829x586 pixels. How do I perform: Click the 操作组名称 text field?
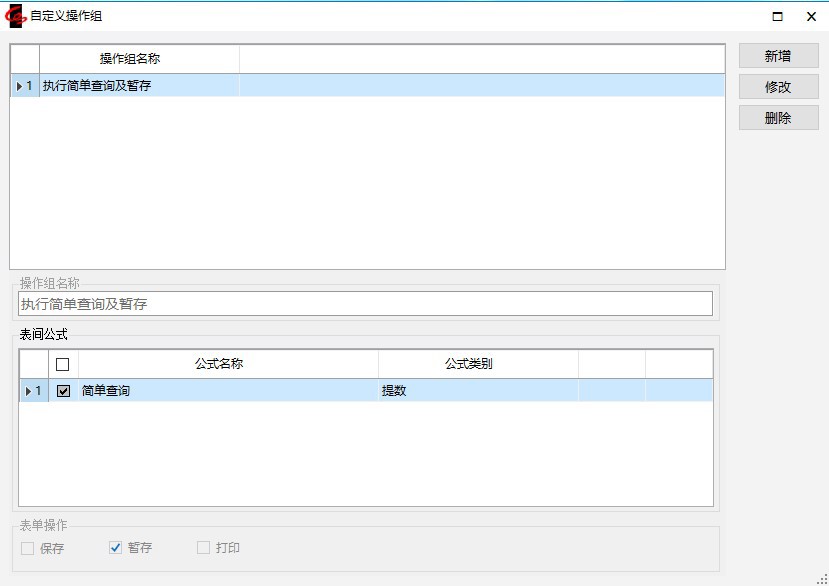(365, 304)
